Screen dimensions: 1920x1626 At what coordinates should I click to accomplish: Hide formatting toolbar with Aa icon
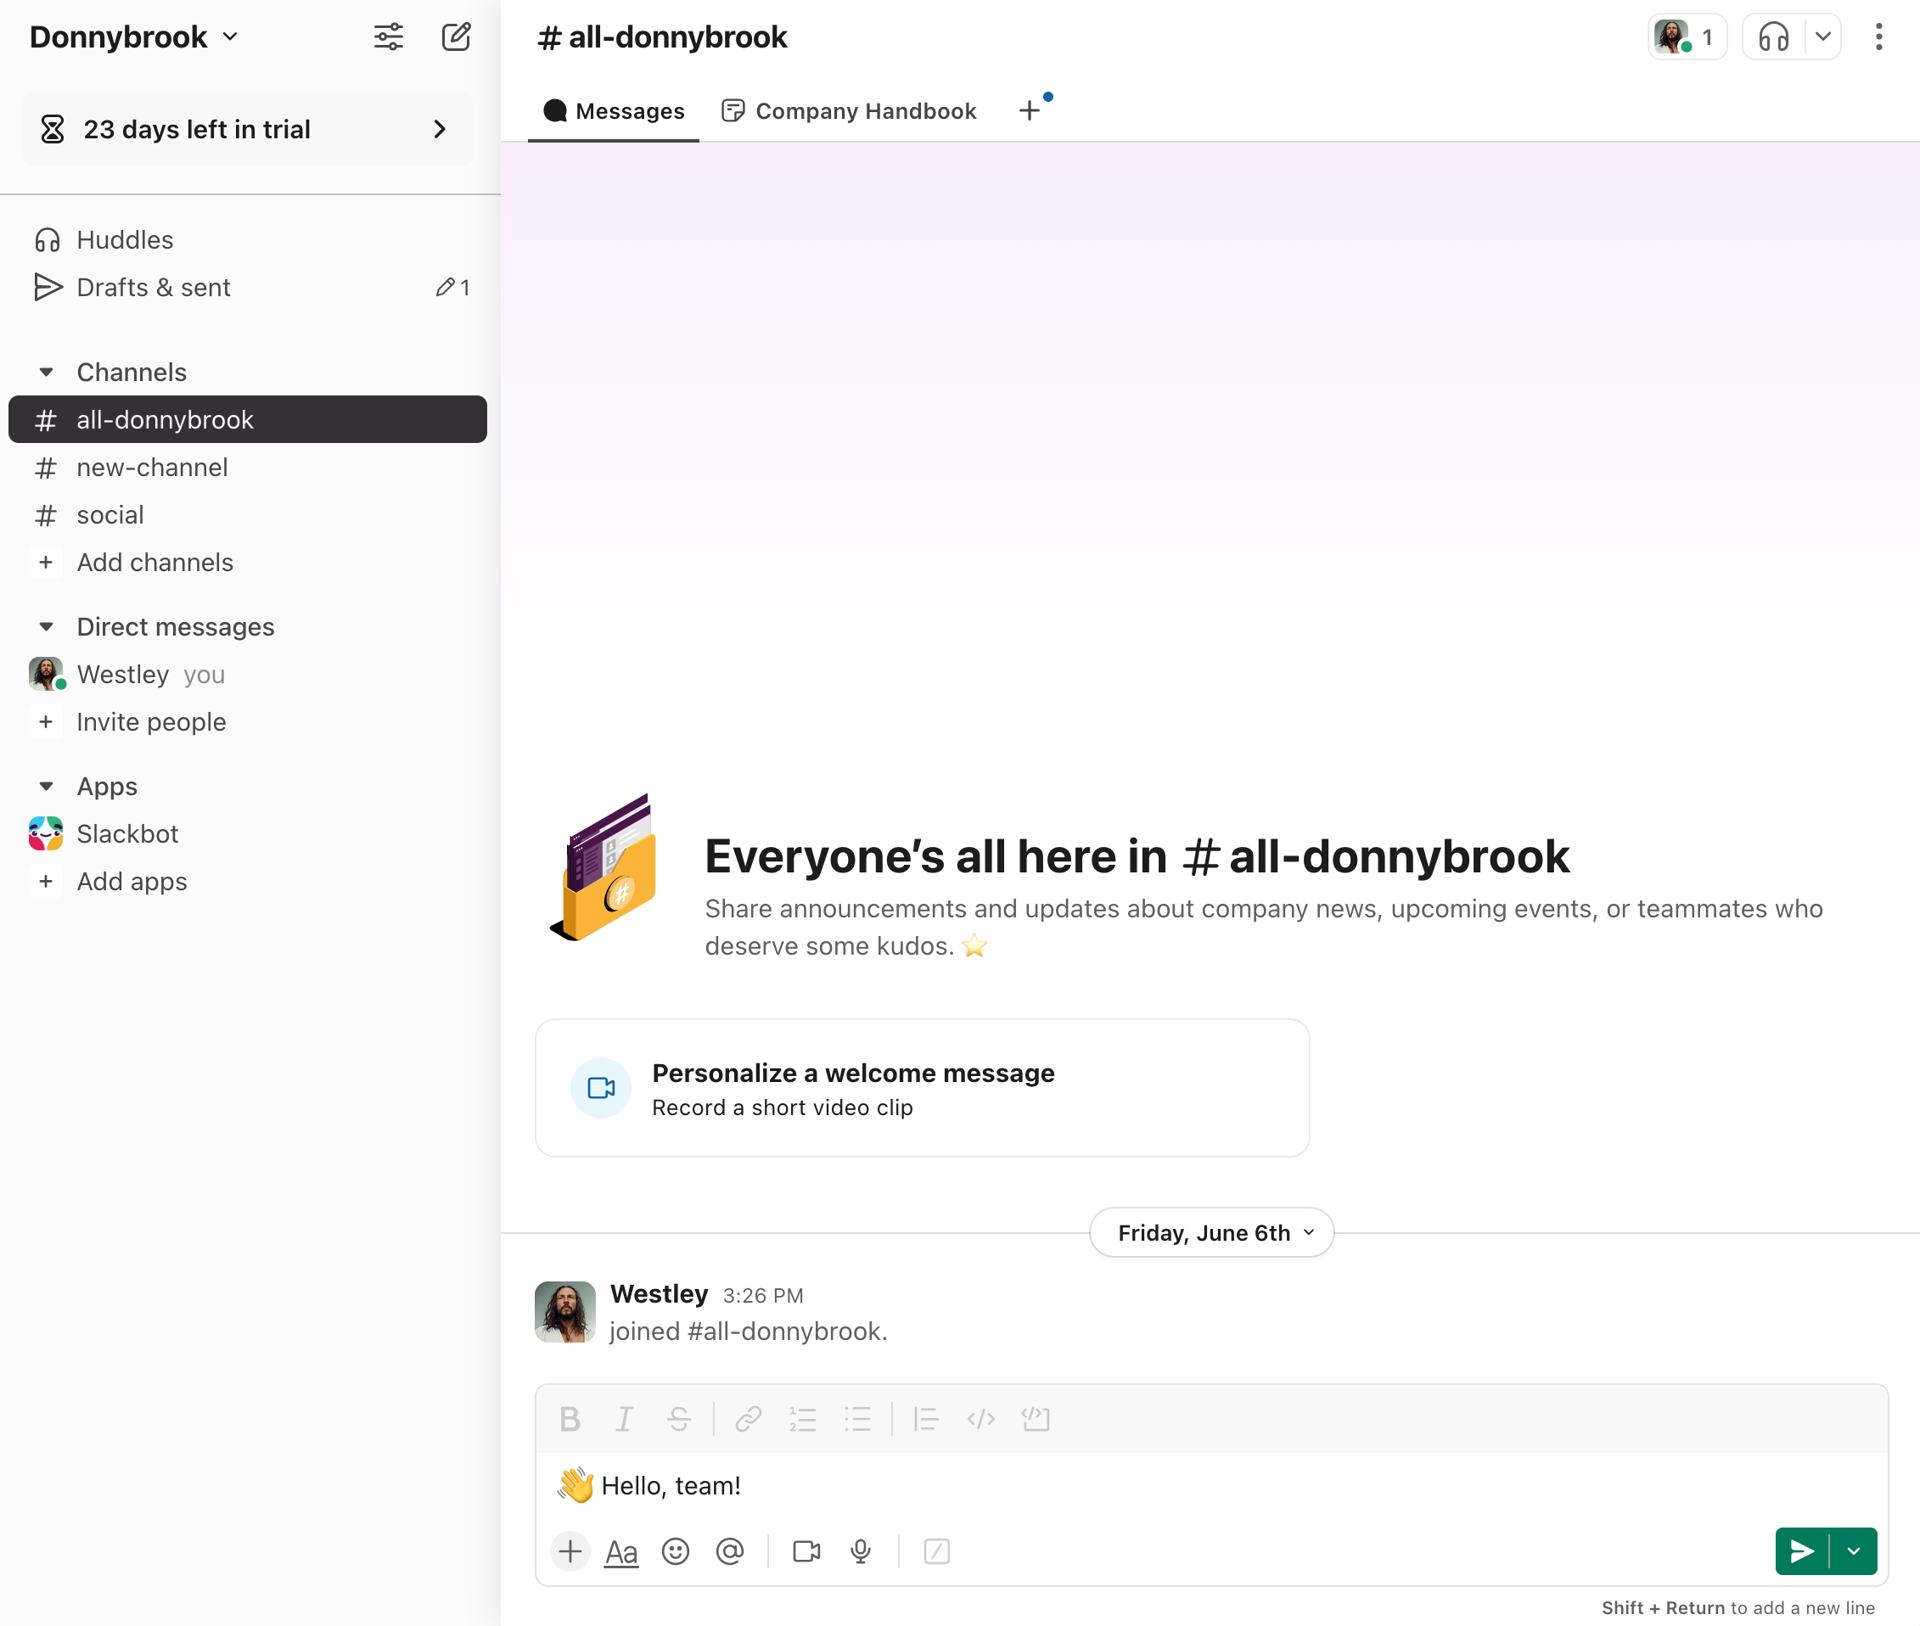621,1552
